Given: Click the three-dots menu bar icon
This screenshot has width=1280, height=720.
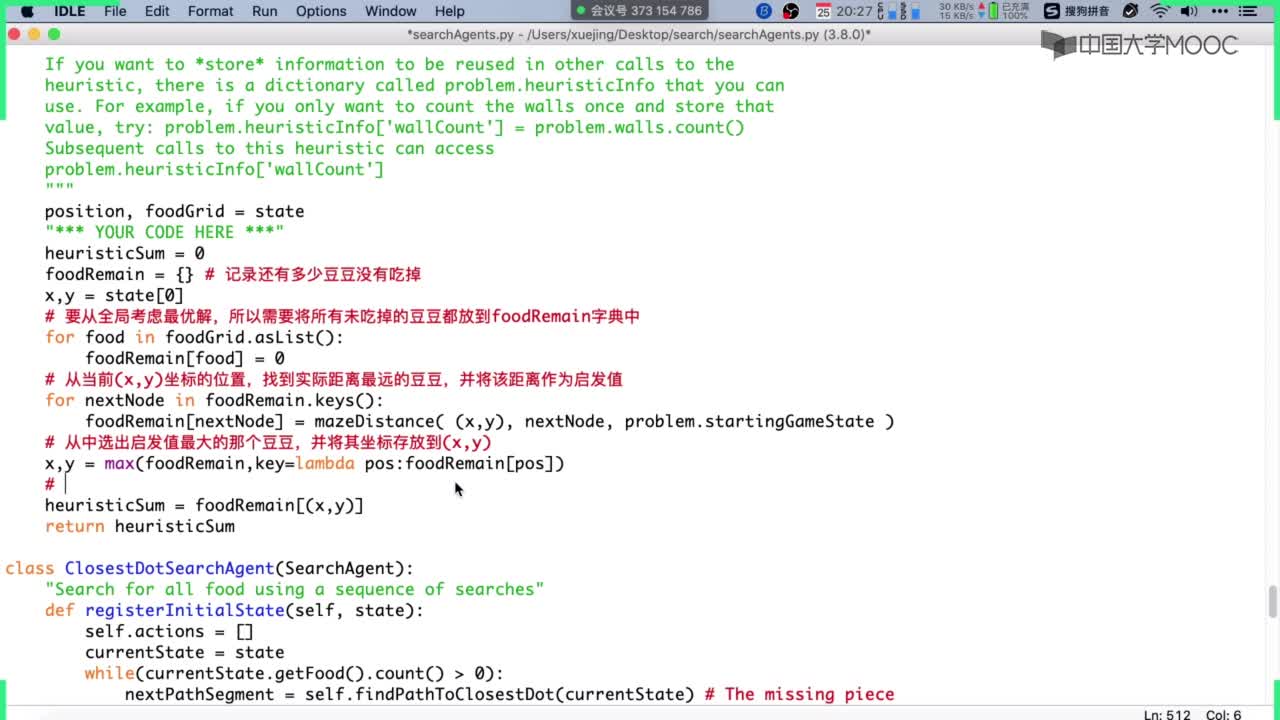Looking at the screenshot, I should [1220, 11].
